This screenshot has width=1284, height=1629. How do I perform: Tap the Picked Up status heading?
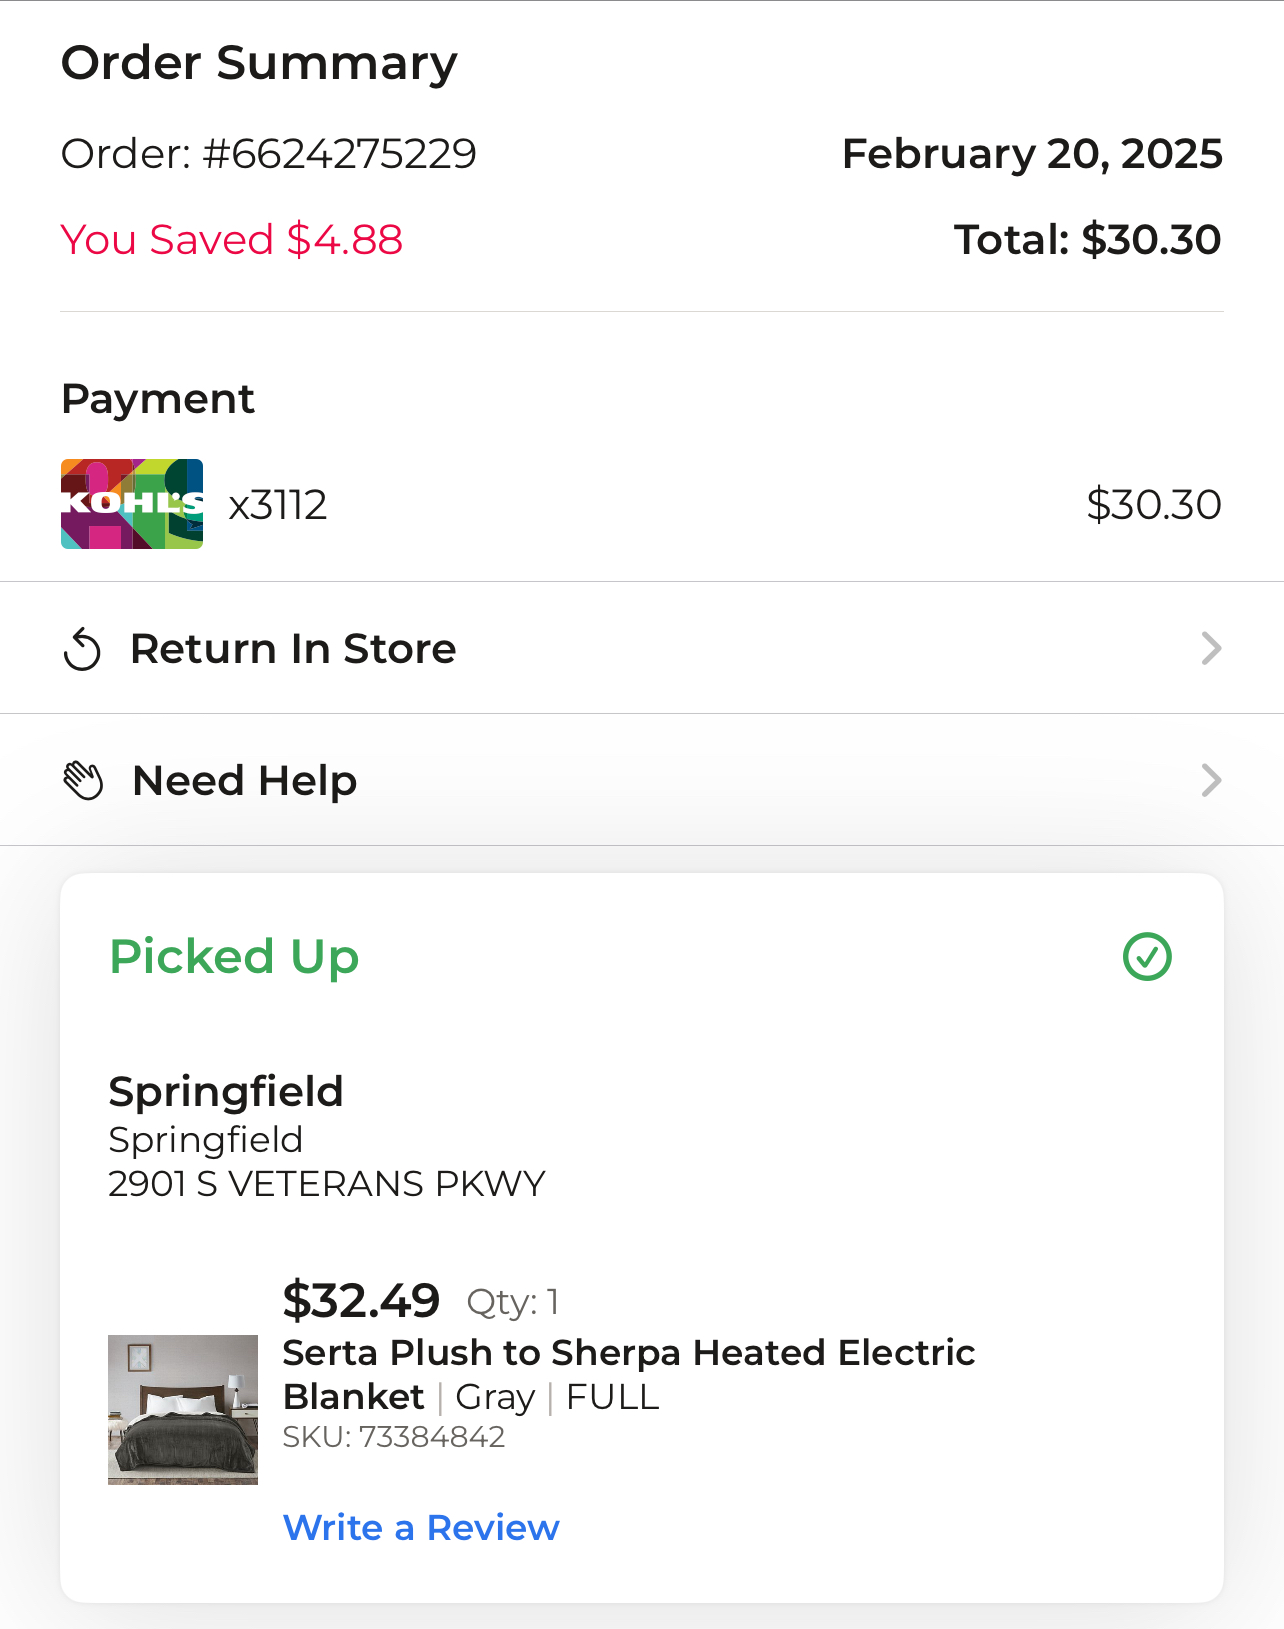pyautogui.click(x=234, y=957)
